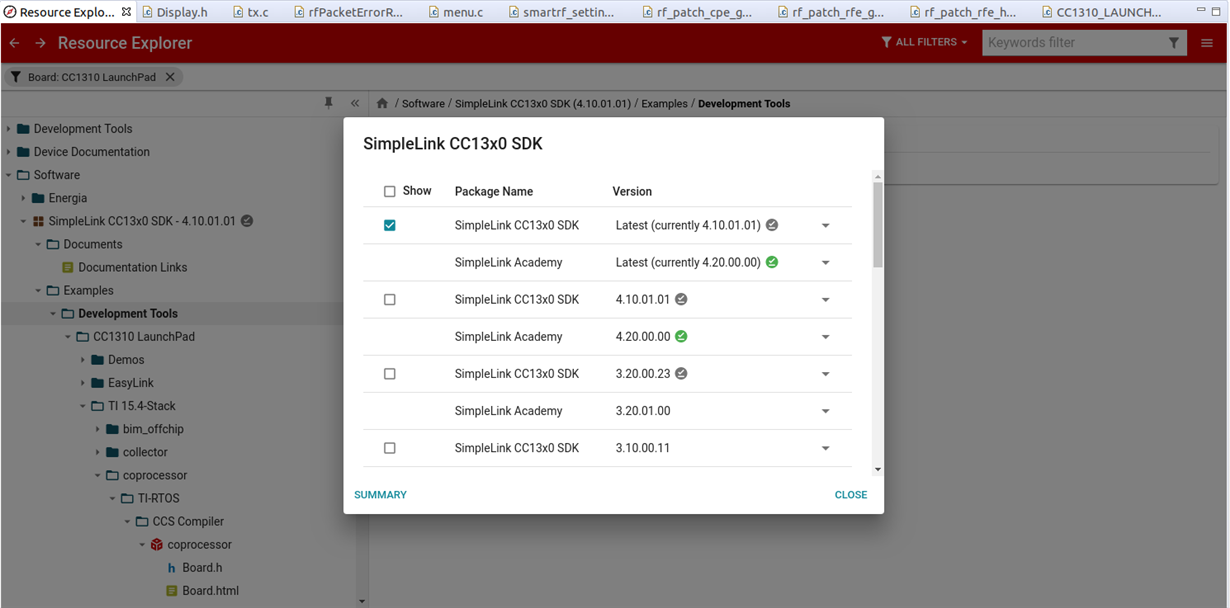Viewport: 1230px width, 608px height.
Task: Check the SDK 3.20.00.23 checkbox
Action: [390, 373]
